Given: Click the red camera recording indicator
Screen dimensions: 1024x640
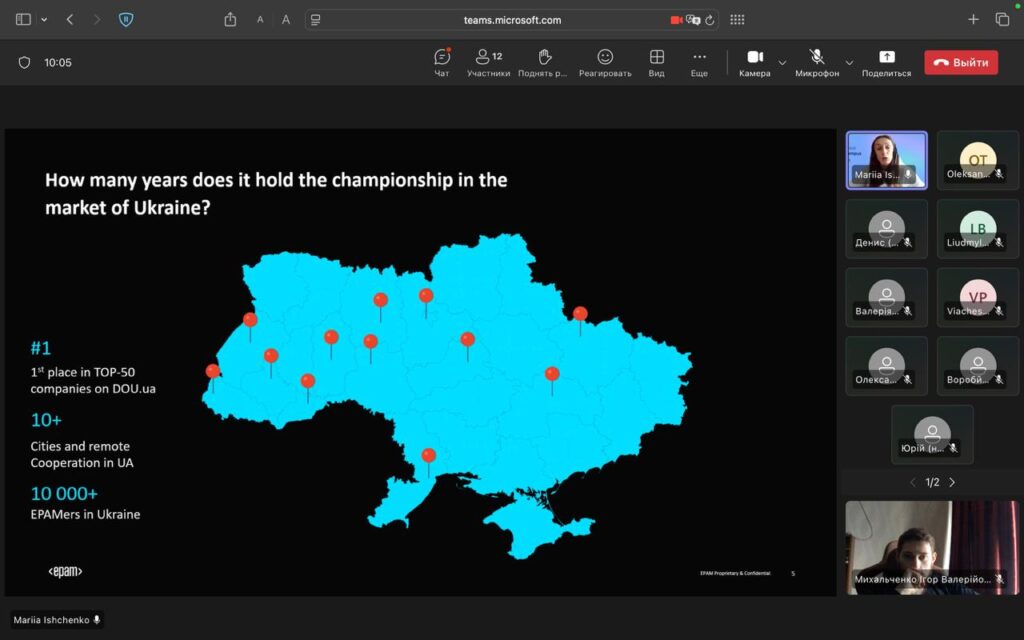Looking at the screenshot, I should 677,20.
